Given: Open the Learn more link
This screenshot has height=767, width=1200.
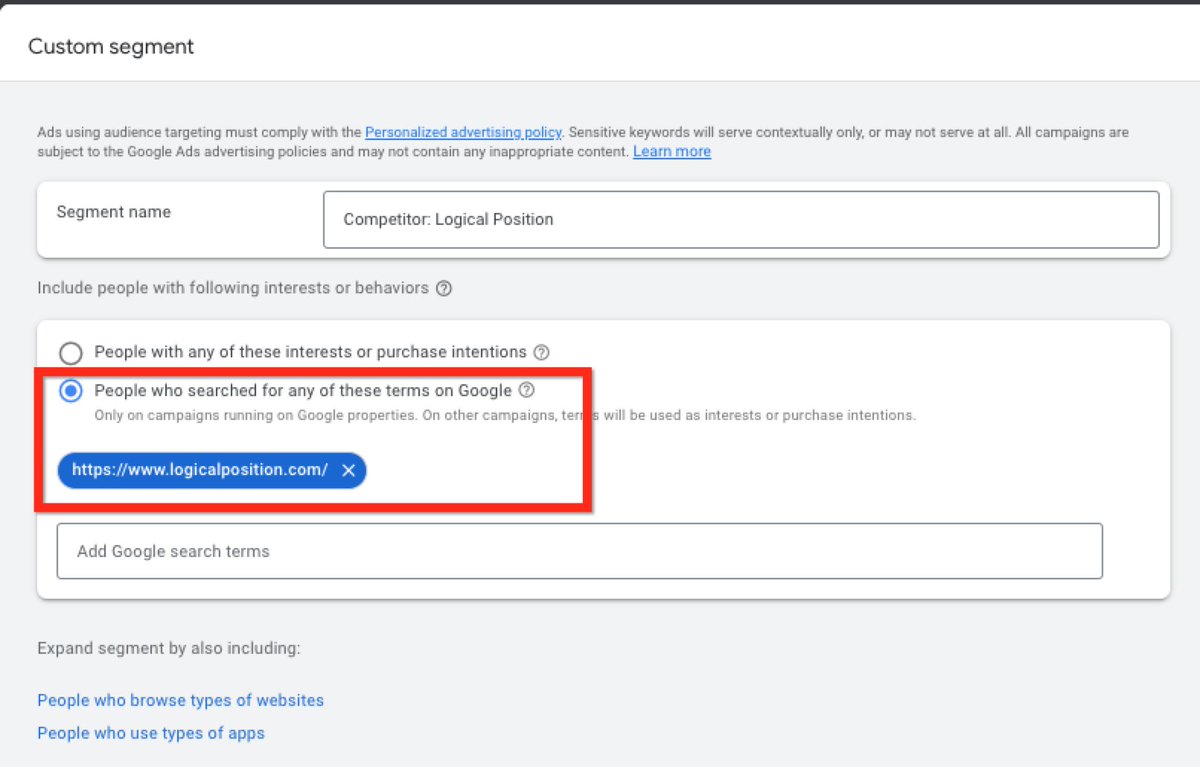Looking at the screenshot, I should 672,152.
